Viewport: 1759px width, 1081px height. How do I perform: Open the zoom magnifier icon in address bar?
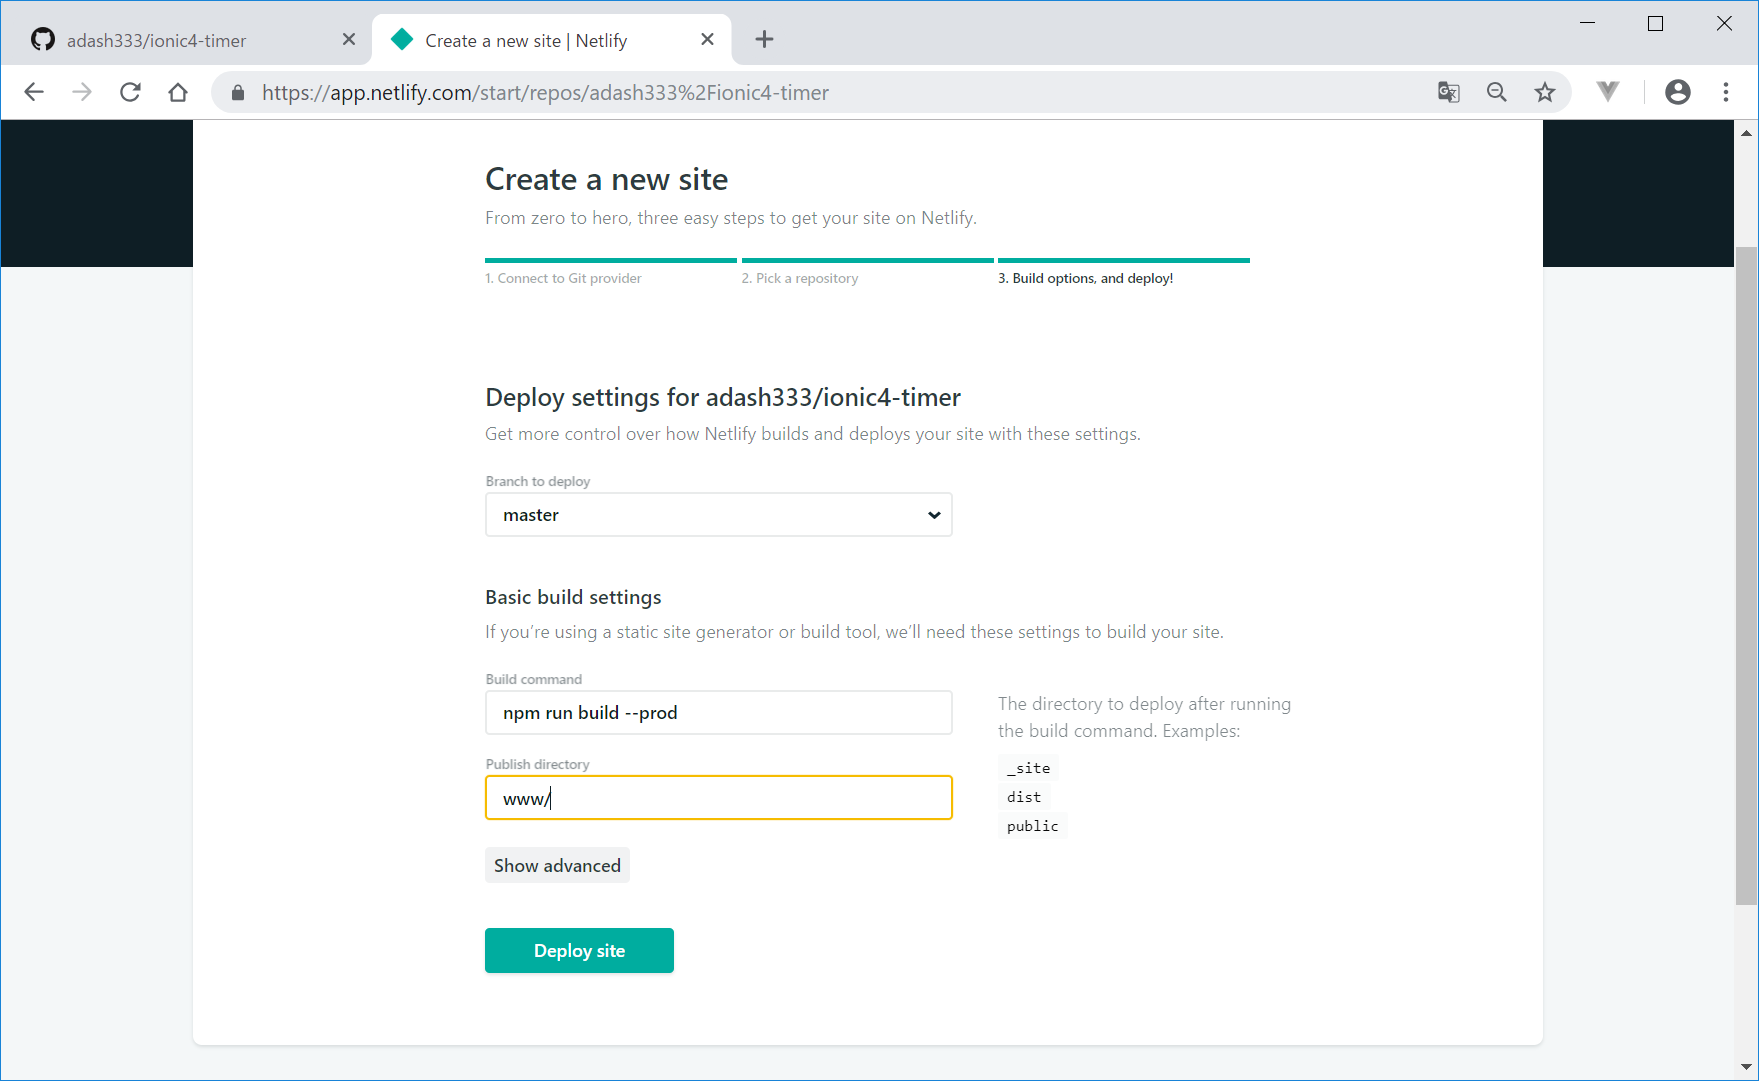(1496, 92)
